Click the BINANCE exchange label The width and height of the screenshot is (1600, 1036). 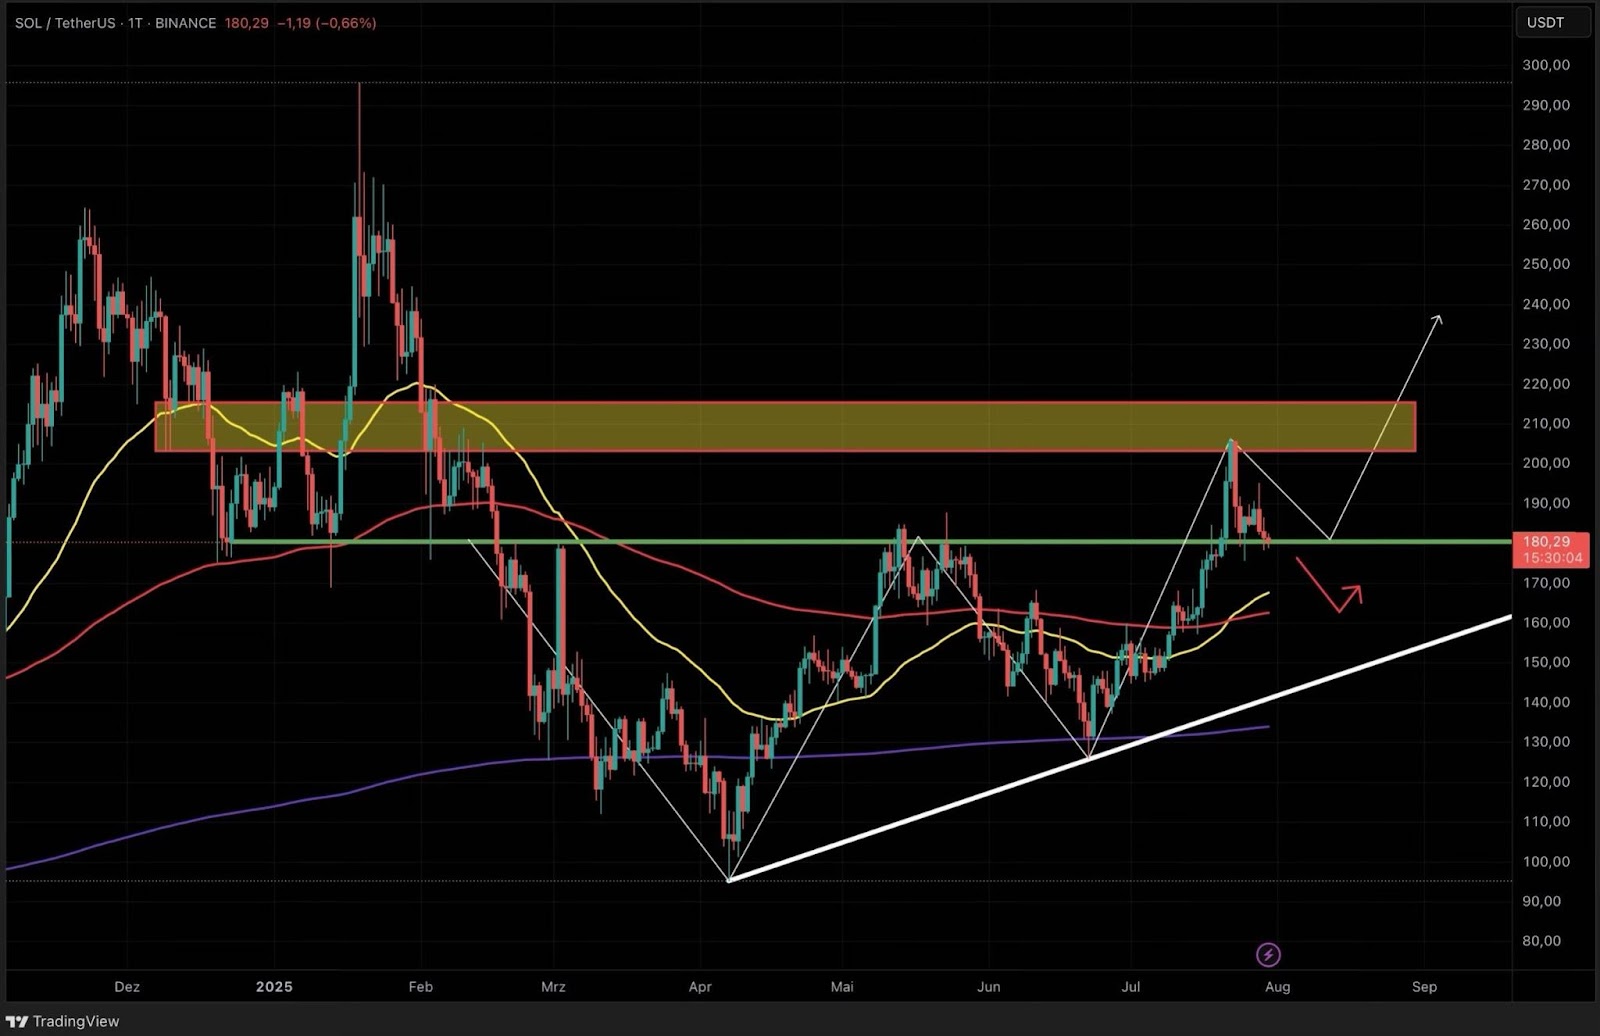[x=188, y=22]
